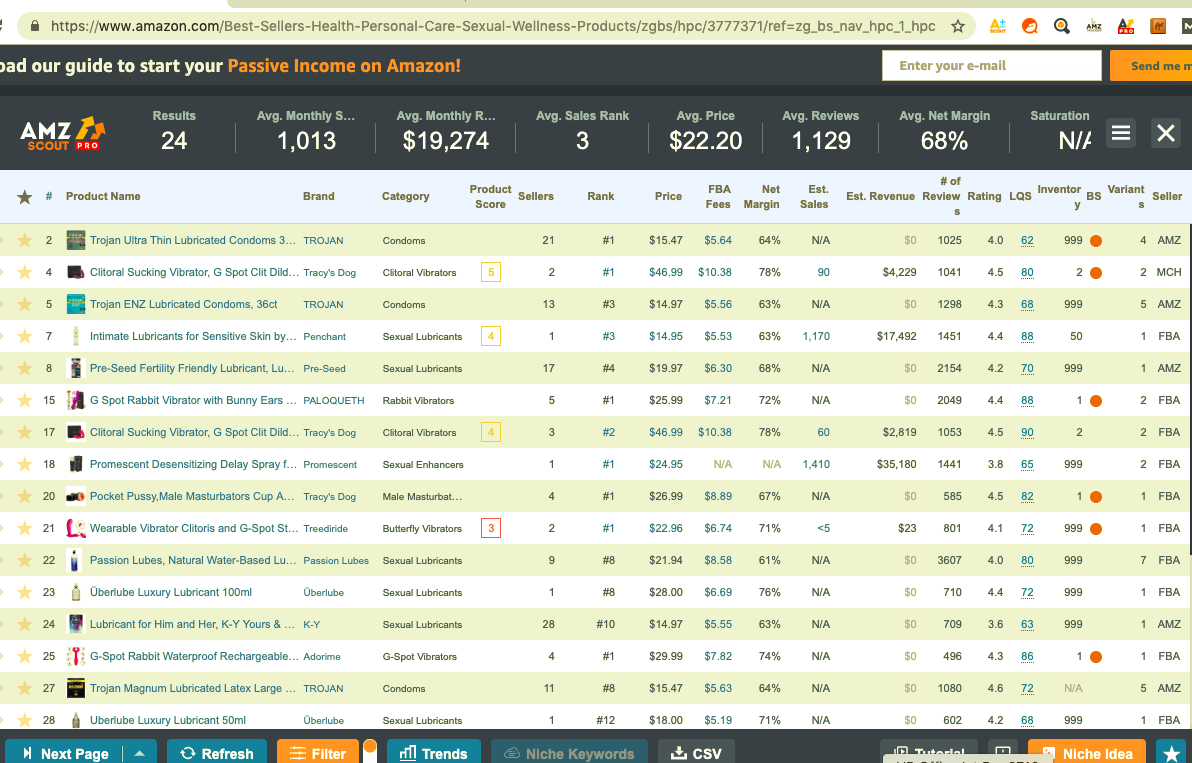Screen dimensions: 1192x763
Task: Export results using the CSV button
Action: tap(697, 753)
